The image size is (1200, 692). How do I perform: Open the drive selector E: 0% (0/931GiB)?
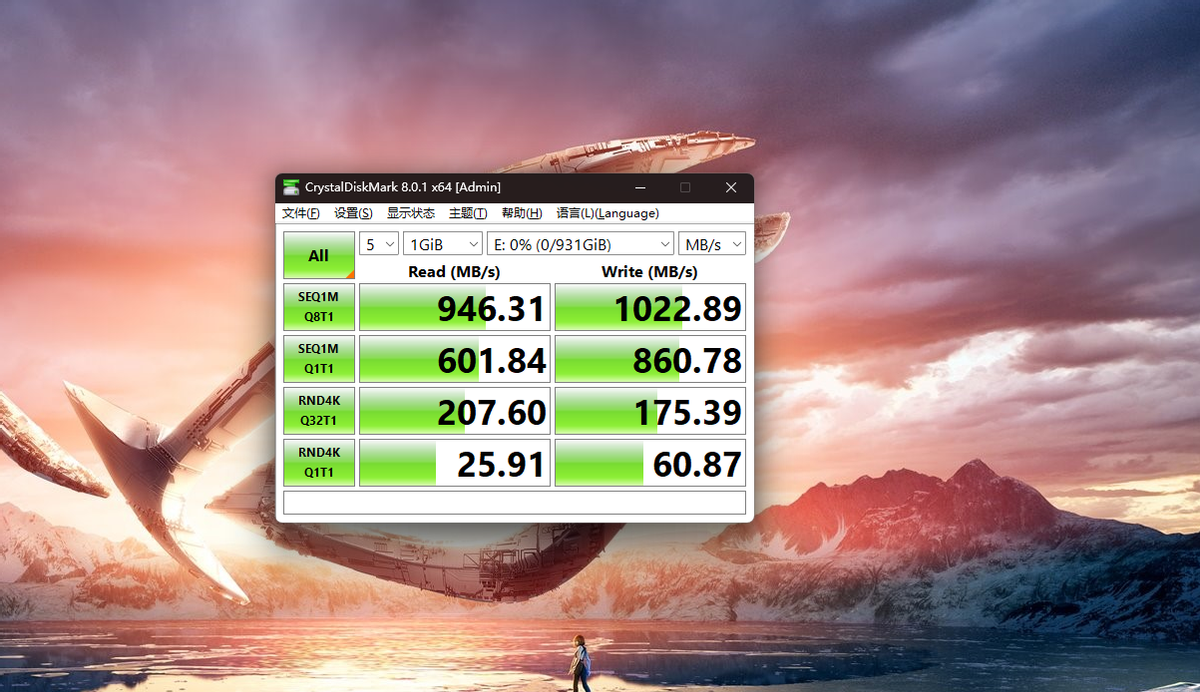(x=581, y=244)
